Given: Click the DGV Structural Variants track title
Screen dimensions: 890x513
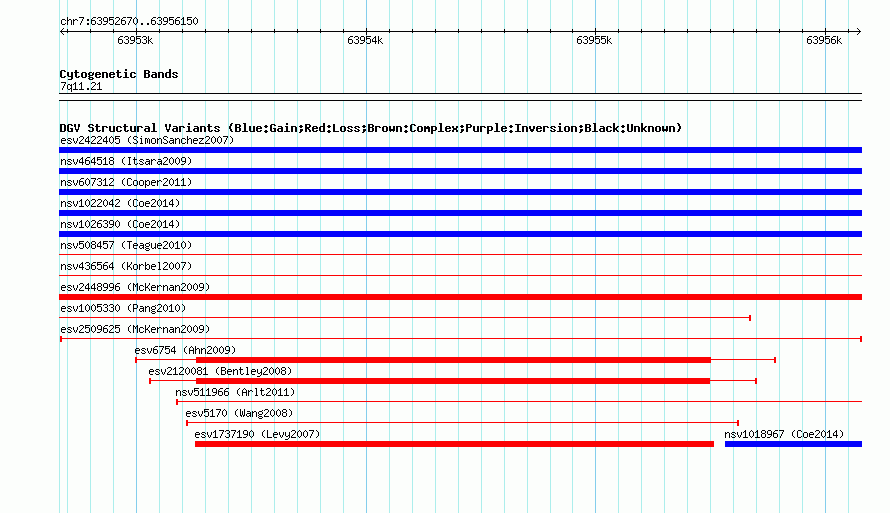Looking at the screenshot, I should tap(371, 128).
